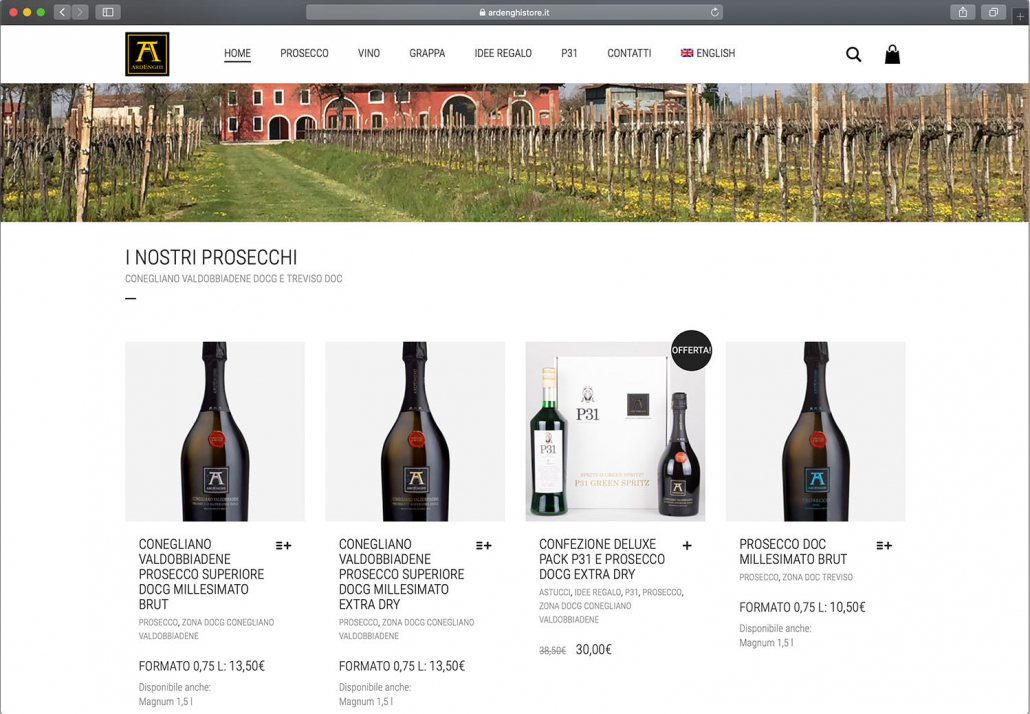This screenshot has width=1030, height=714.
Task: Switch site language to English
Action: [707, 53]
